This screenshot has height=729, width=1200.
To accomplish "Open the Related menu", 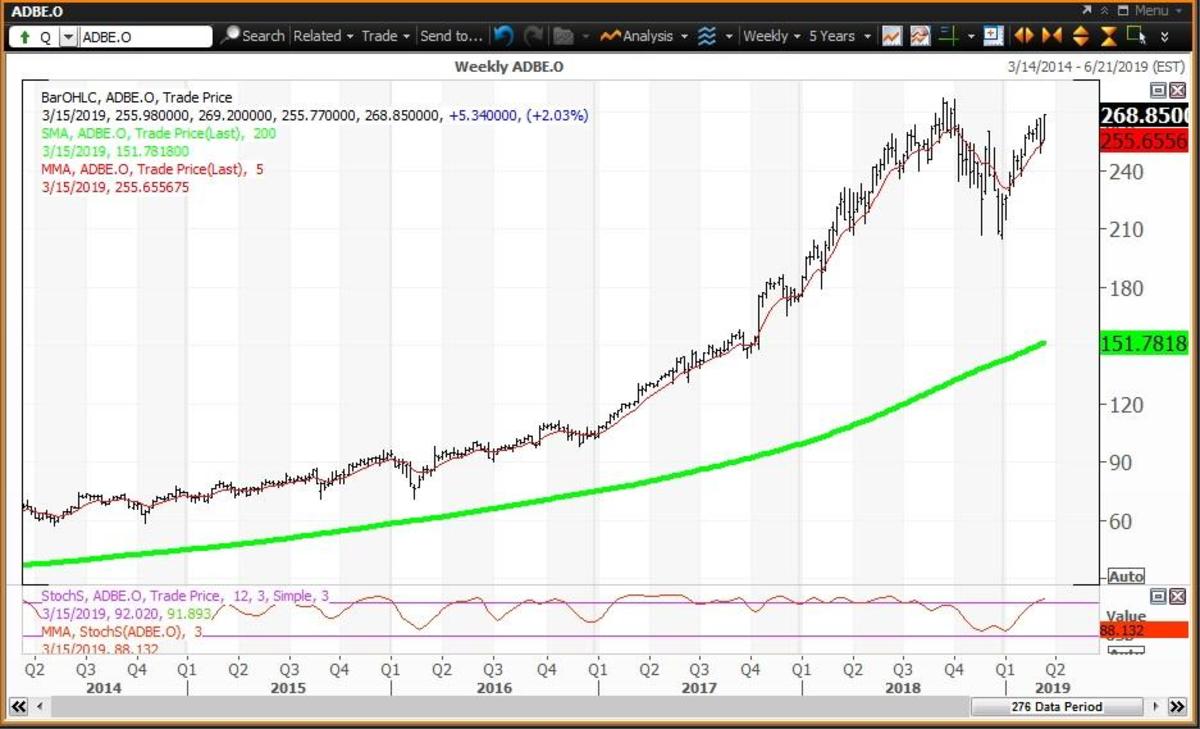I will (317, 36).
